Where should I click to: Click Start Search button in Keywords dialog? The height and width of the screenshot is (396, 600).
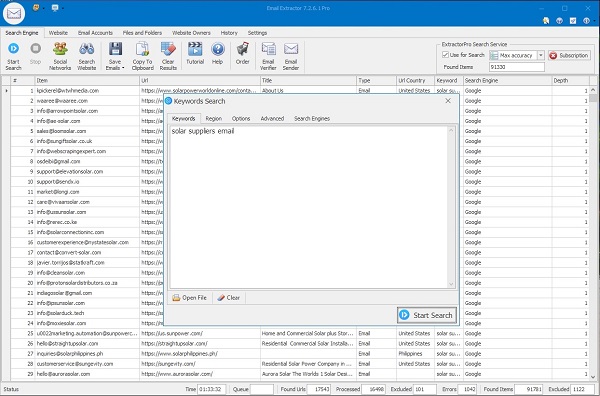pos(427,315)
